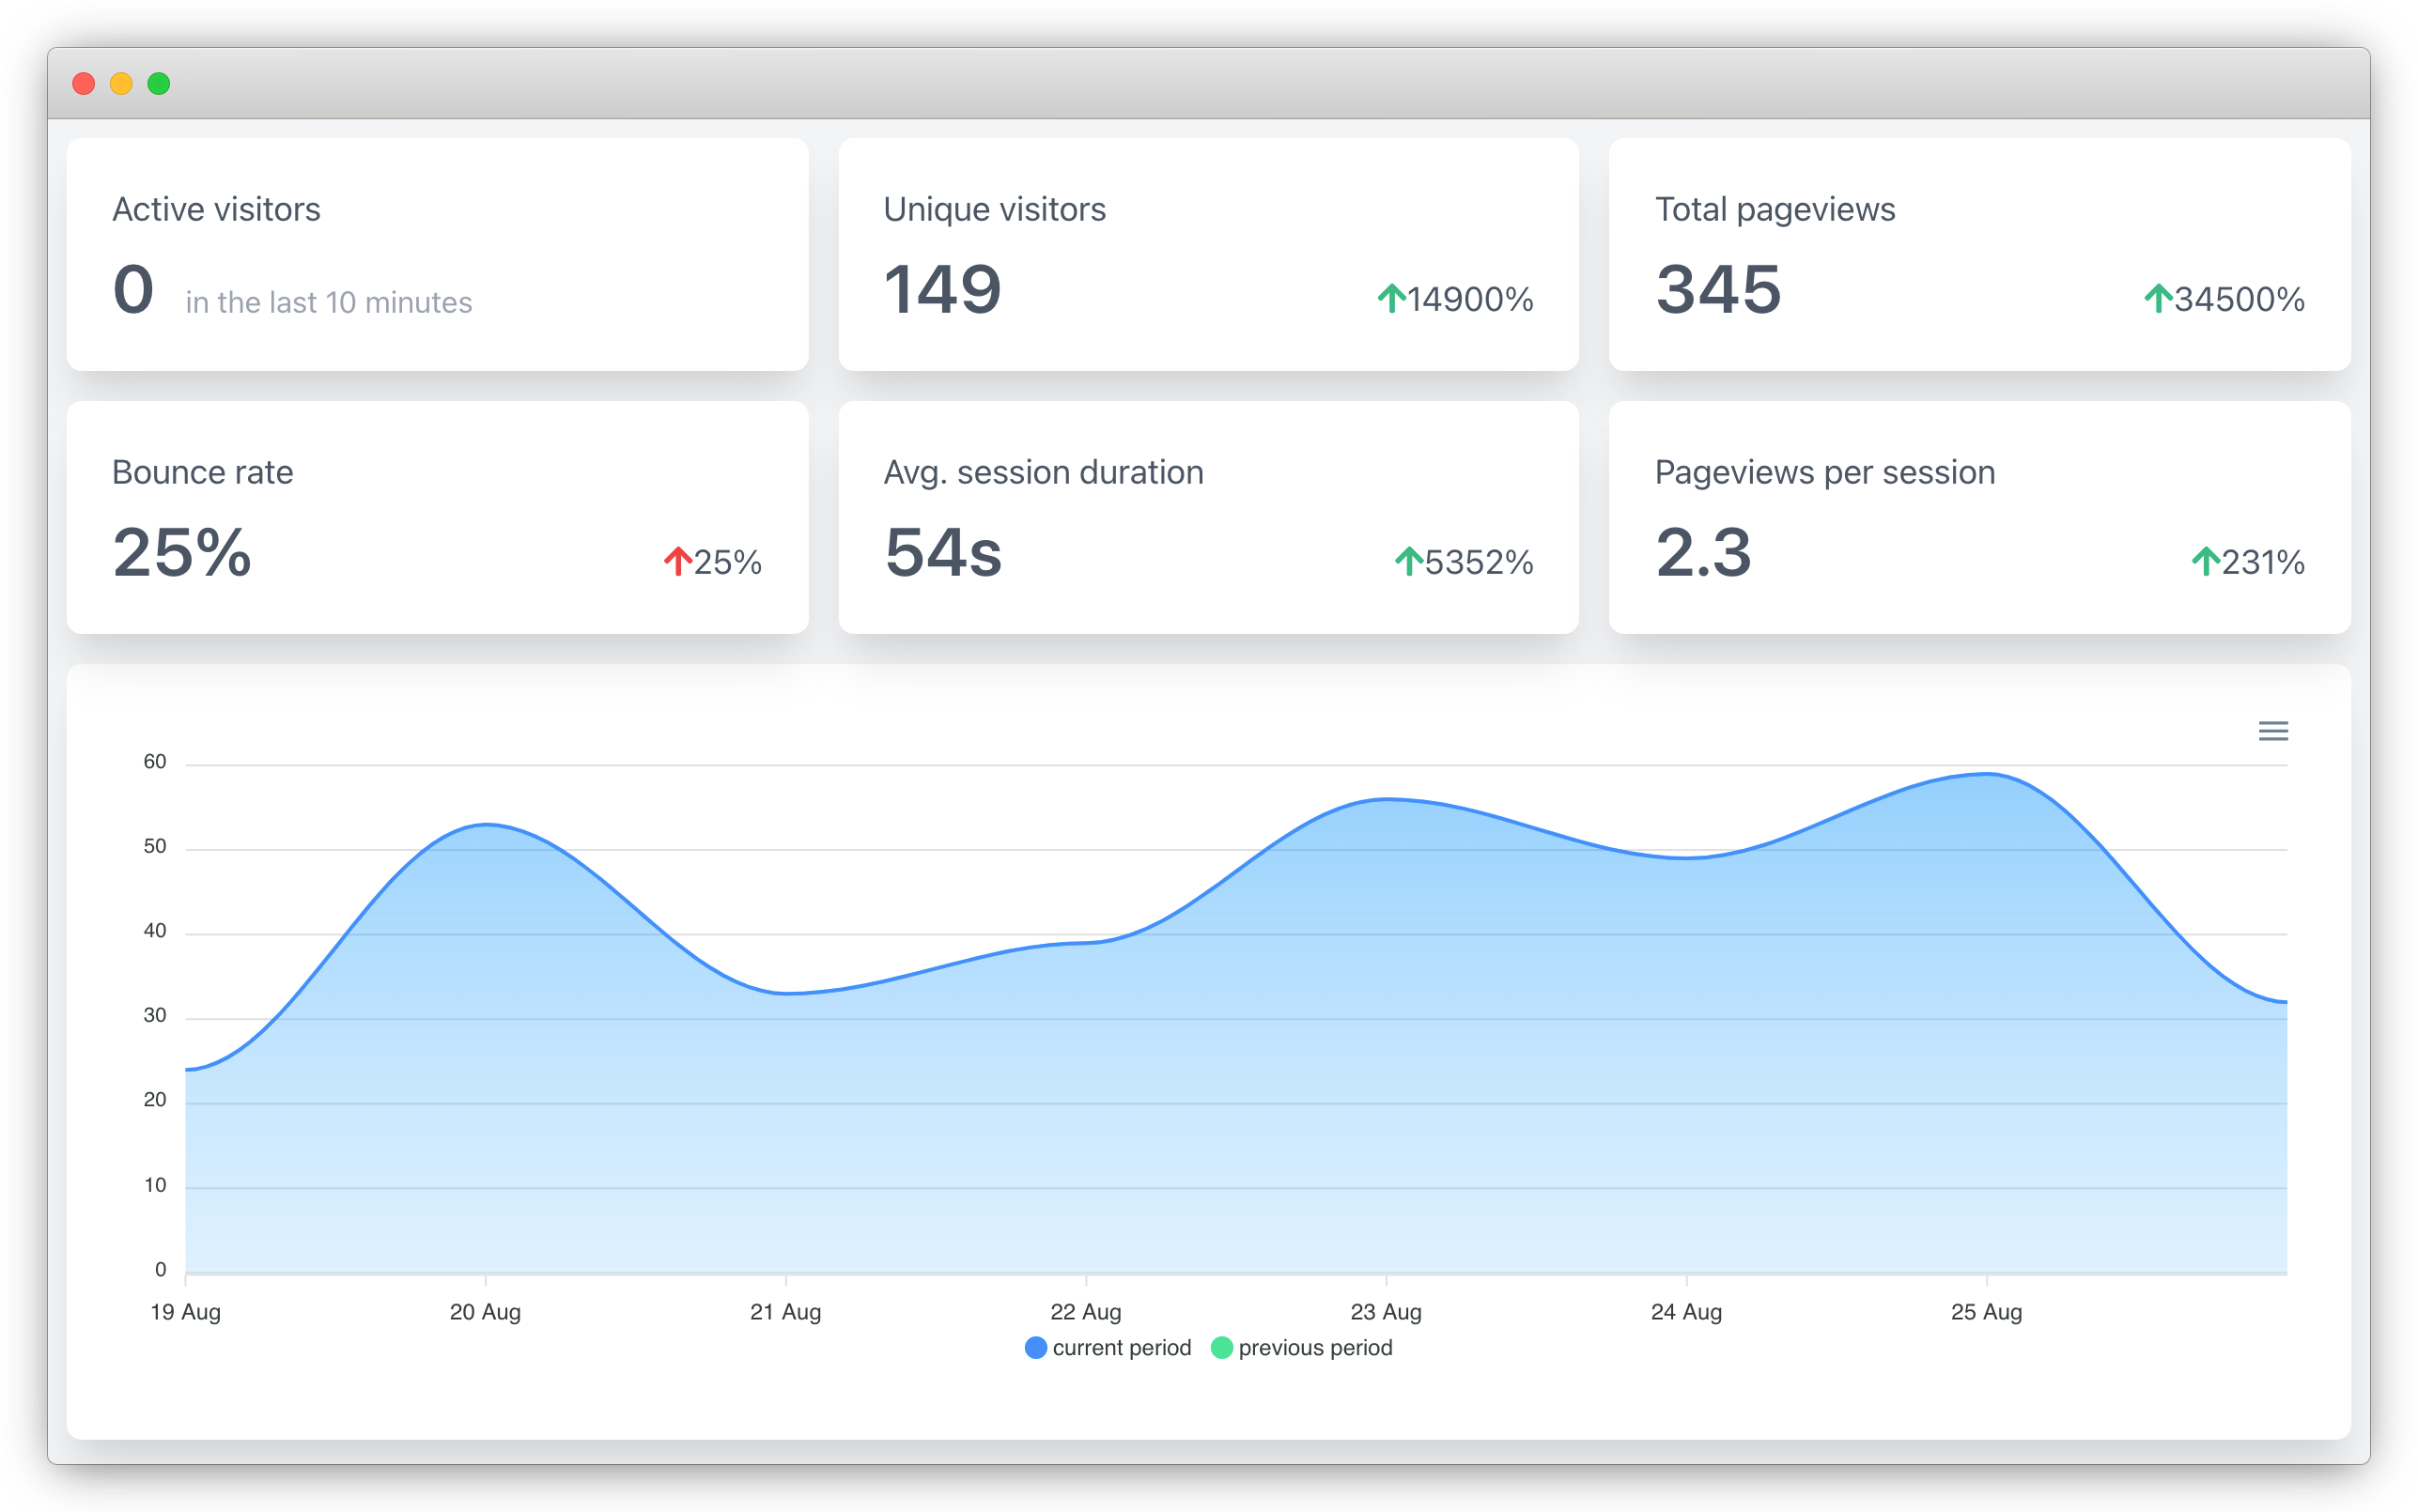The width and height of the screenshot is (2418, 1512).
Task: Click the chart peak above 23 Aug
Action: coord(1387,799)
